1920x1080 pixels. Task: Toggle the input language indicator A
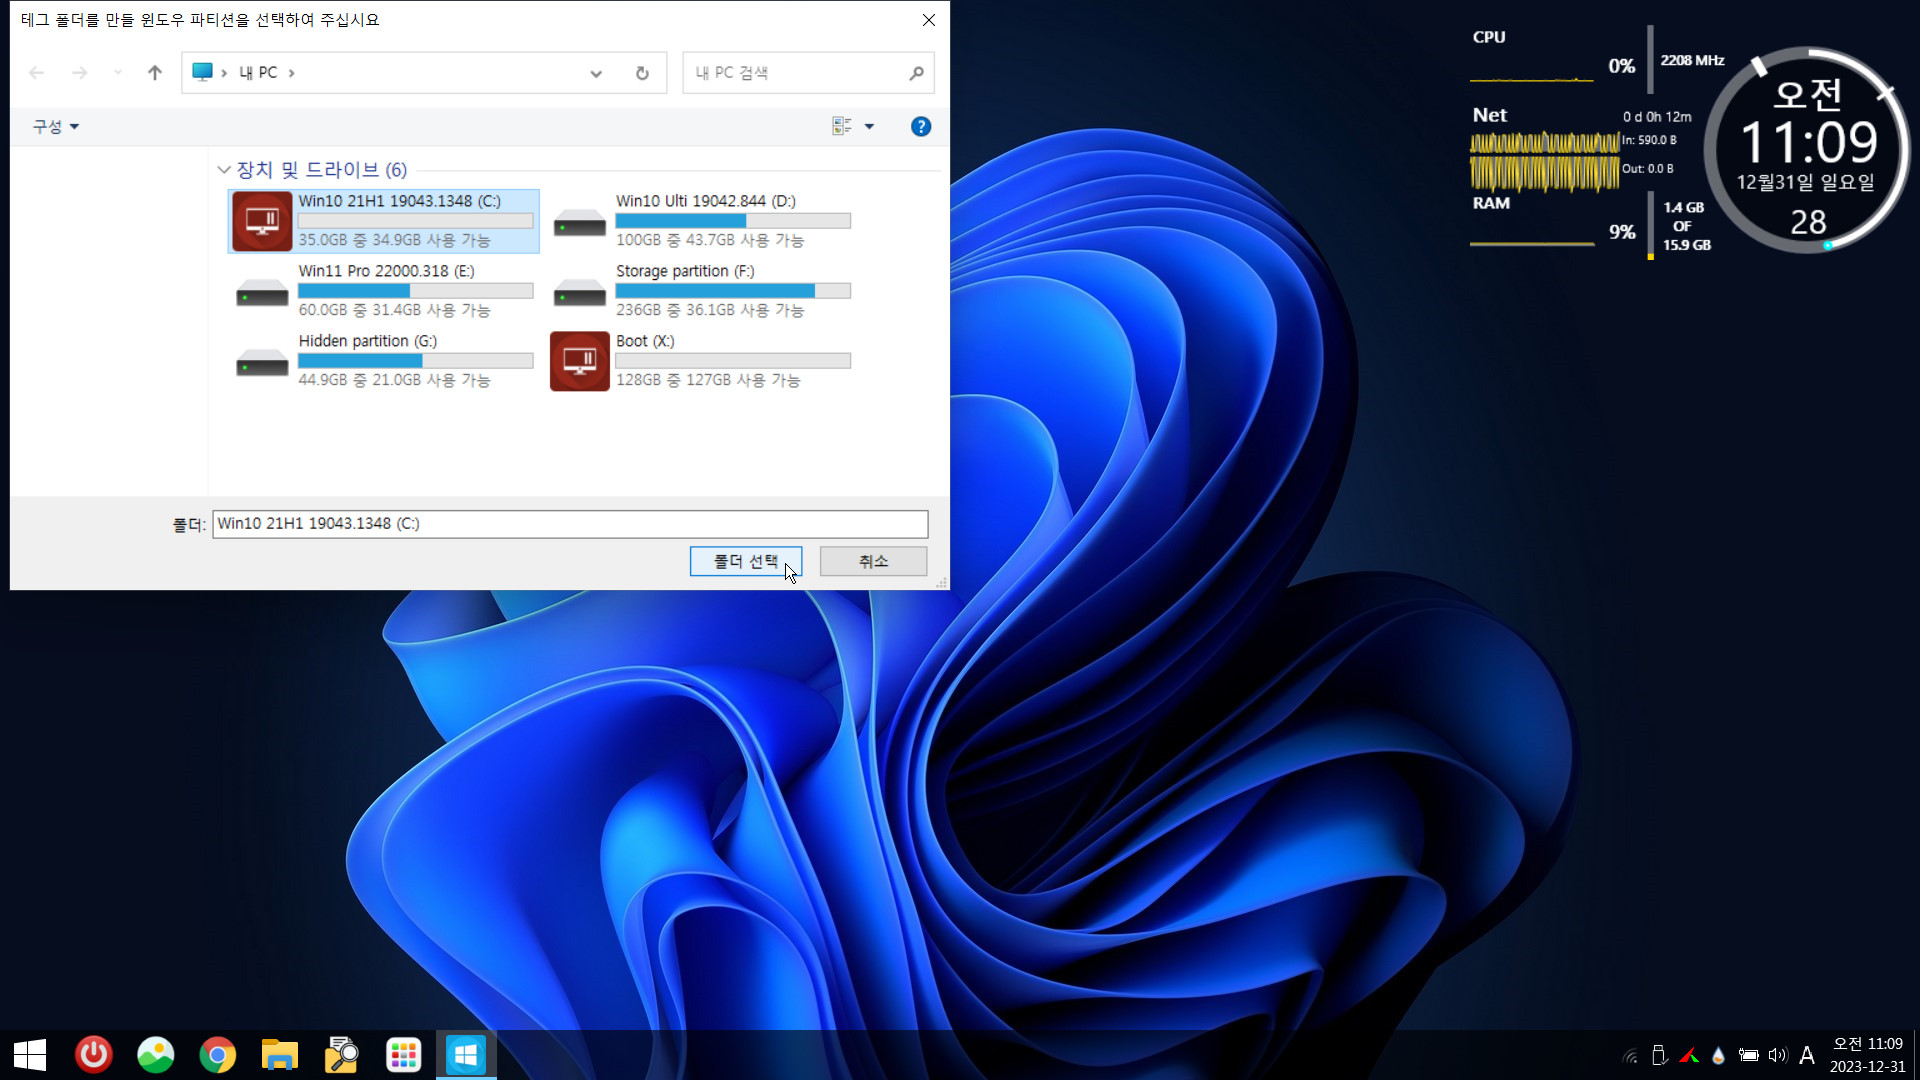coord(1807,1055)
